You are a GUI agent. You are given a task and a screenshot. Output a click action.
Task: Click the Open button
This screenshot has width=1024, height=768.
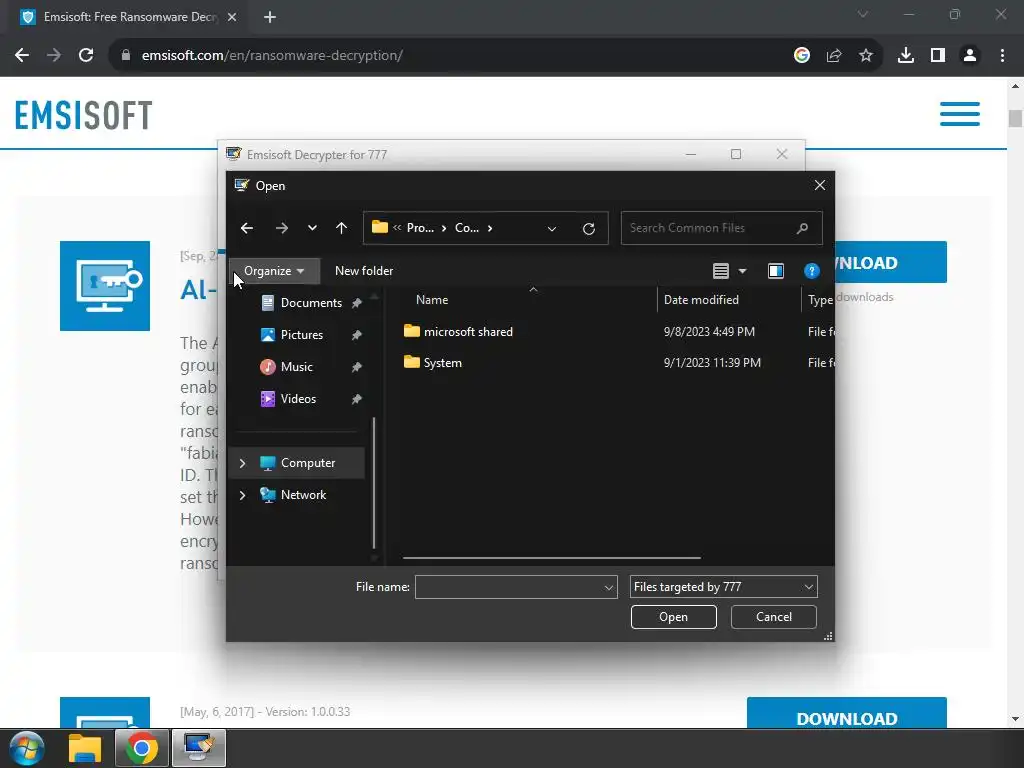673,617
